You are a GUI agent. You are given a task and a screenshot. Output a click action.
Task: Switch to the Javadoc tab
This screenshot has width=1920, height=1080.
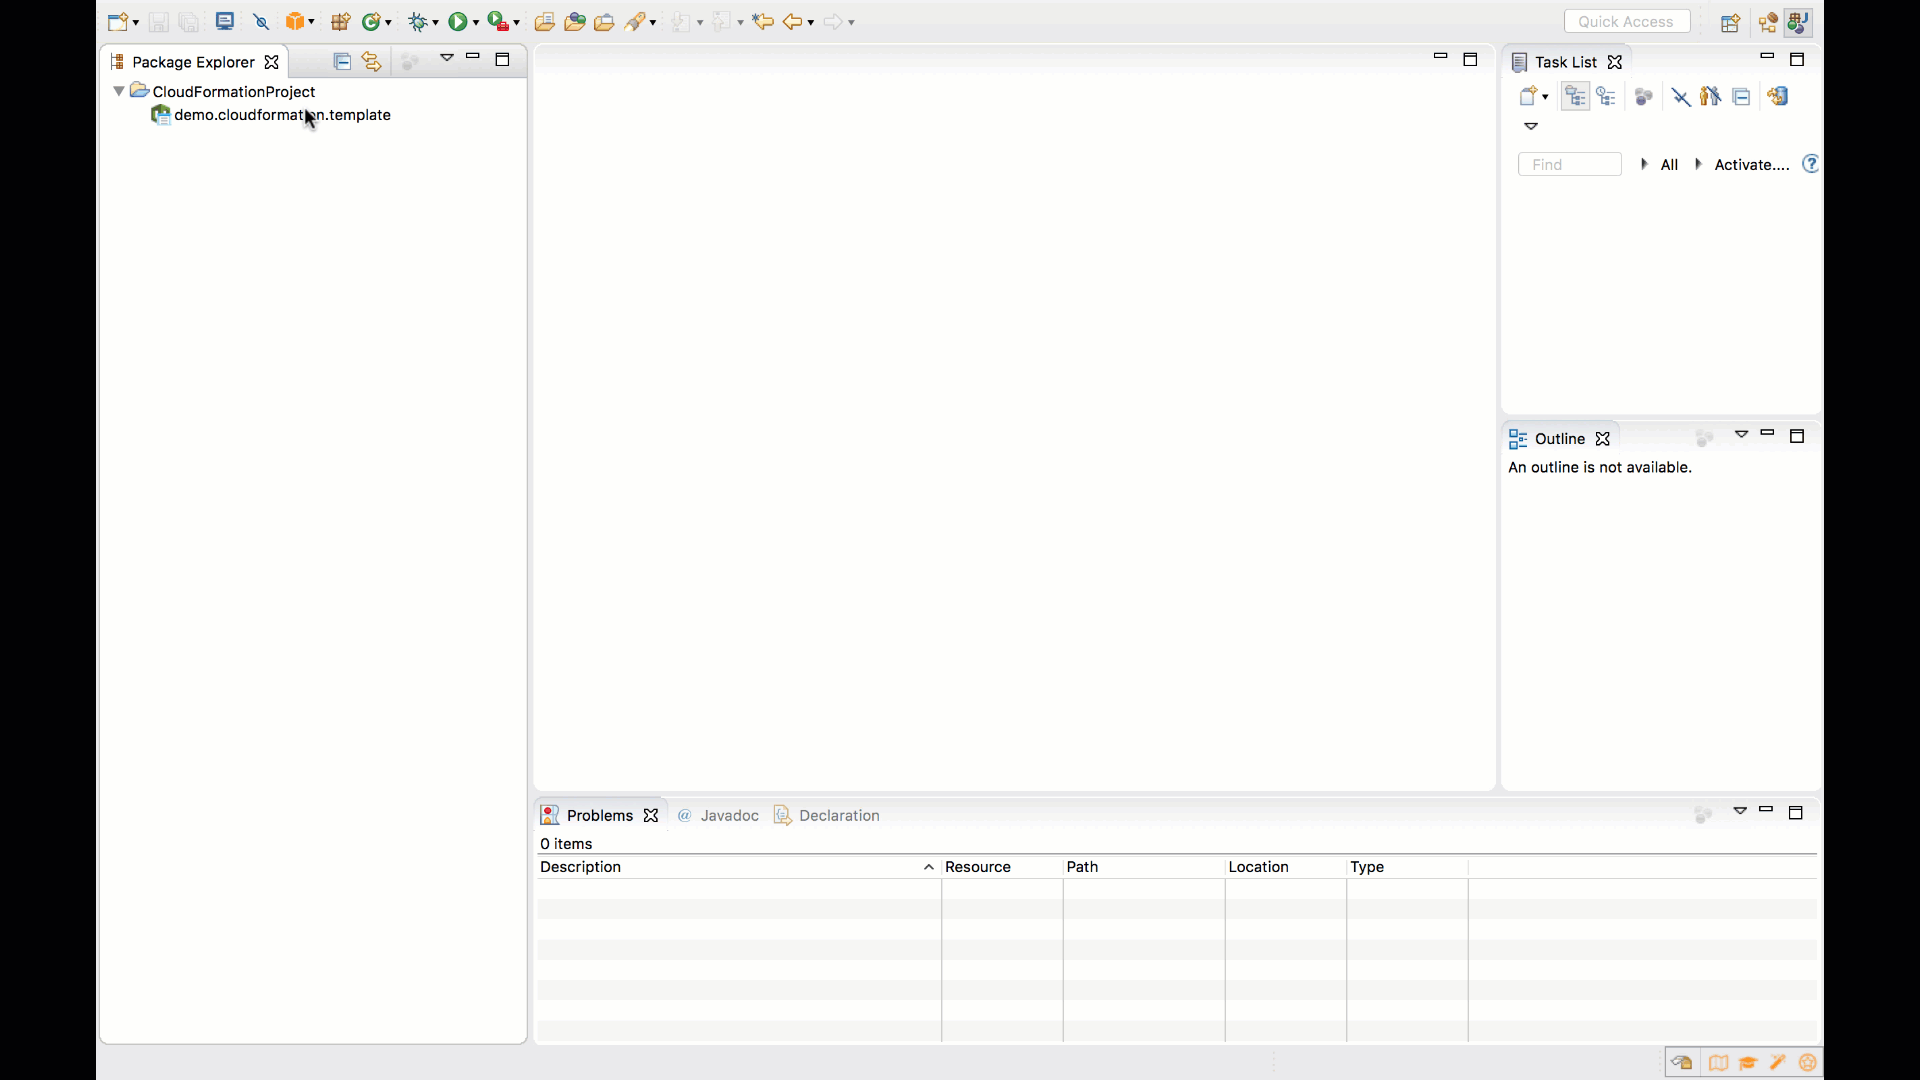[728, 816]
